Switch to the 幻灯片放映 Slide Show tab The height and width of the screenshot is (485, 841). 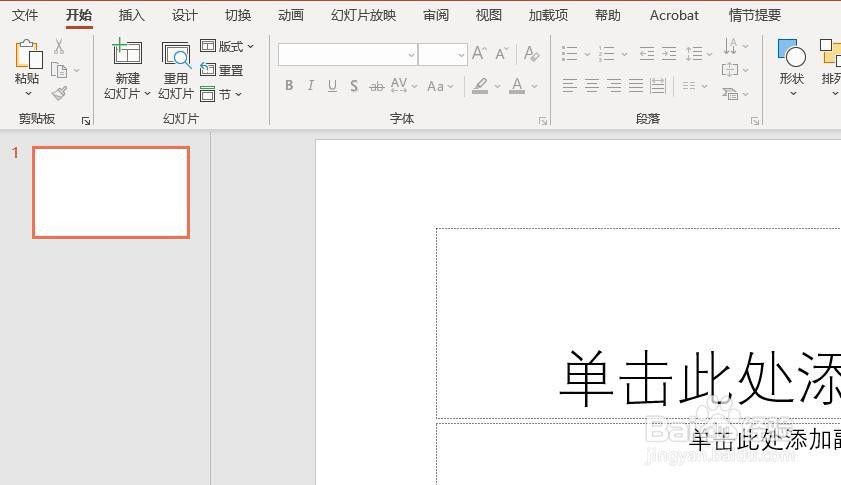pos(363,15)
